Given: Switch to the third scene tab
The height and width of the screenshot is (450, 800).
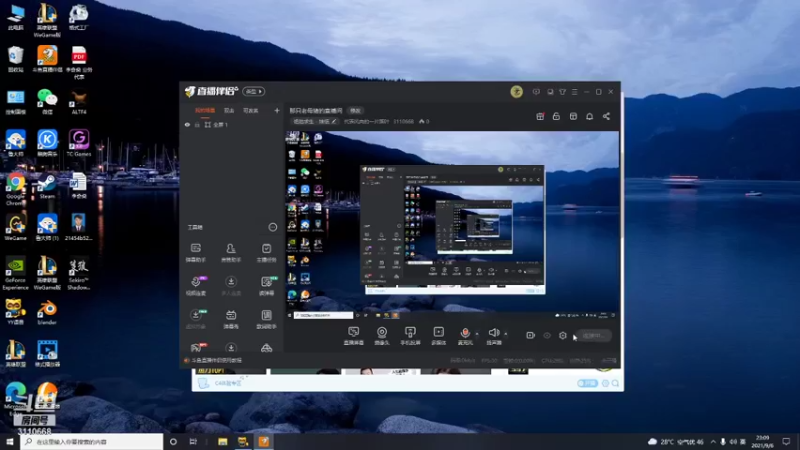Looking at the screenshot, I should 251,111.
